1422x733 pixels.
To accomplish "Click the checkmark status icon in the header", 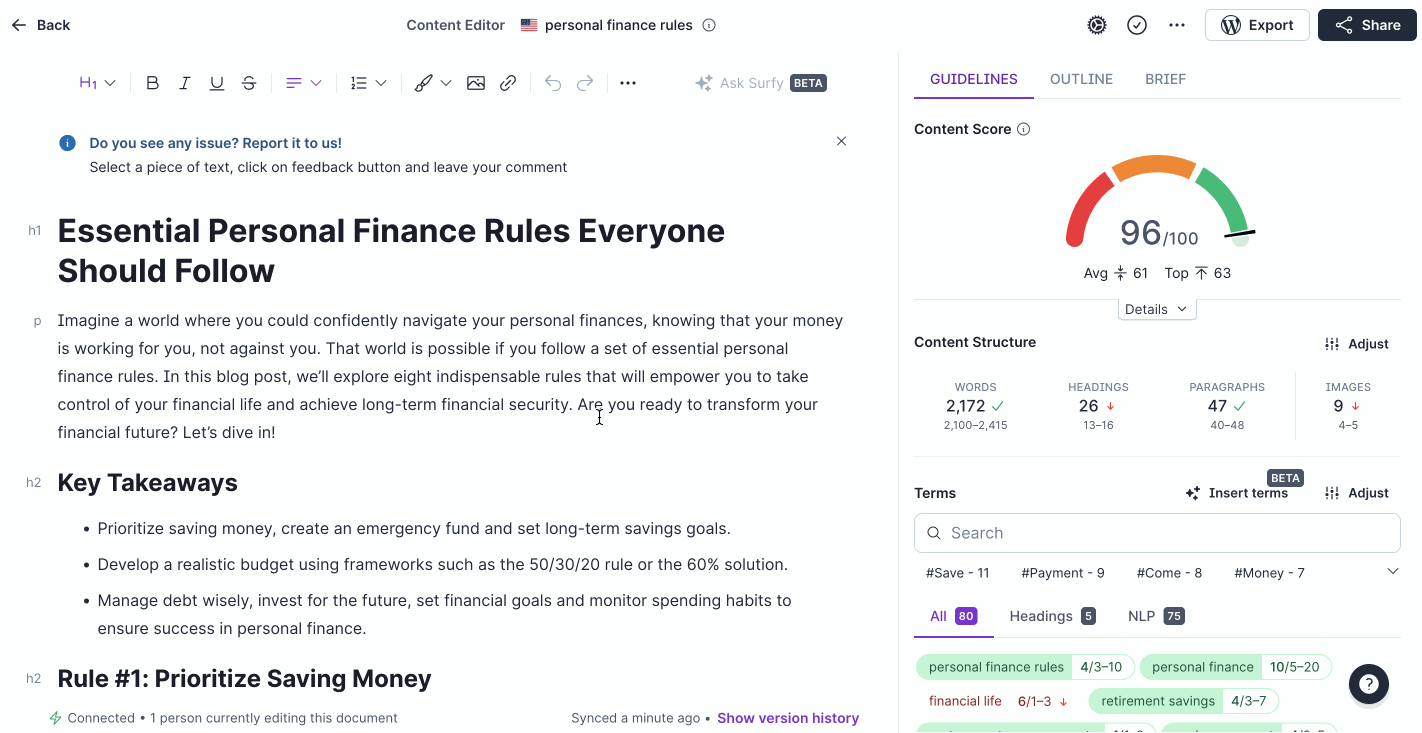I will (x=1137, y=25).
